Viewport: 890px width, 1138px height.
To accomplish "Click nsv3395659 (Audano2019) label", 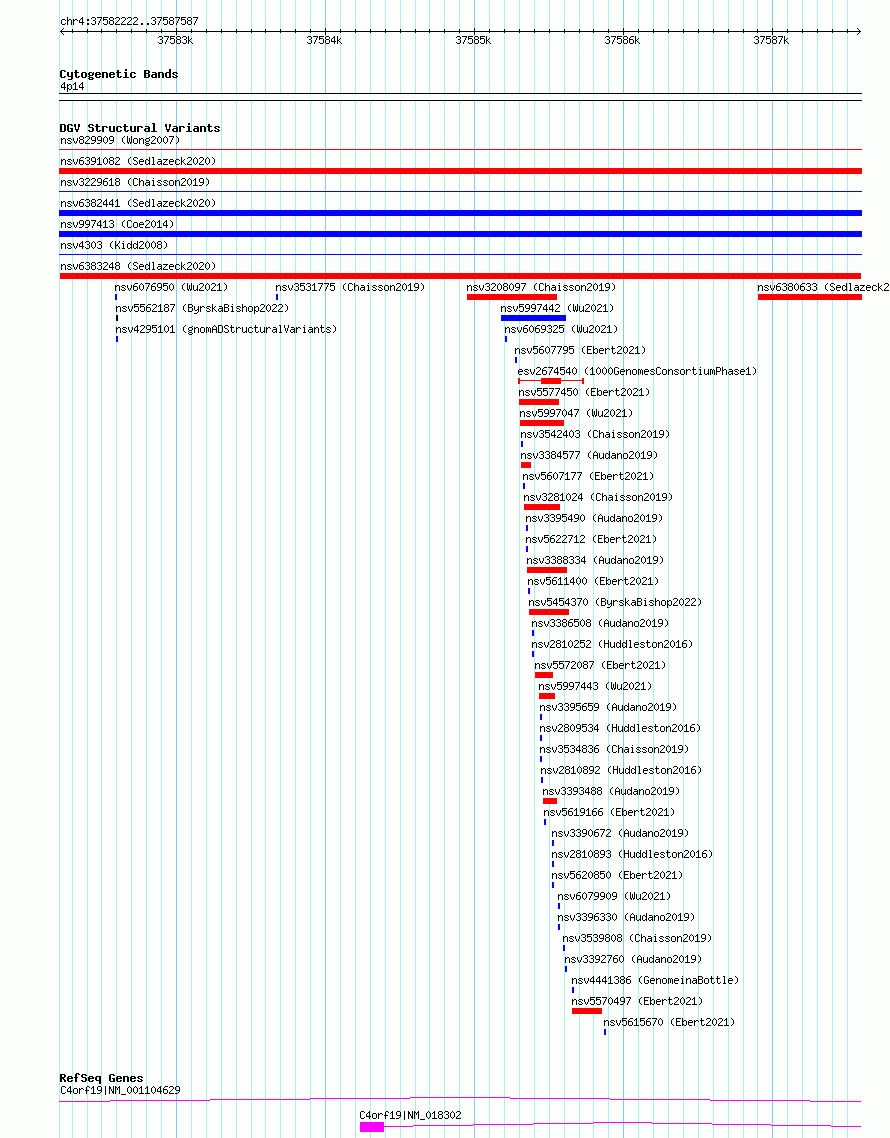I will coord(608,708).
